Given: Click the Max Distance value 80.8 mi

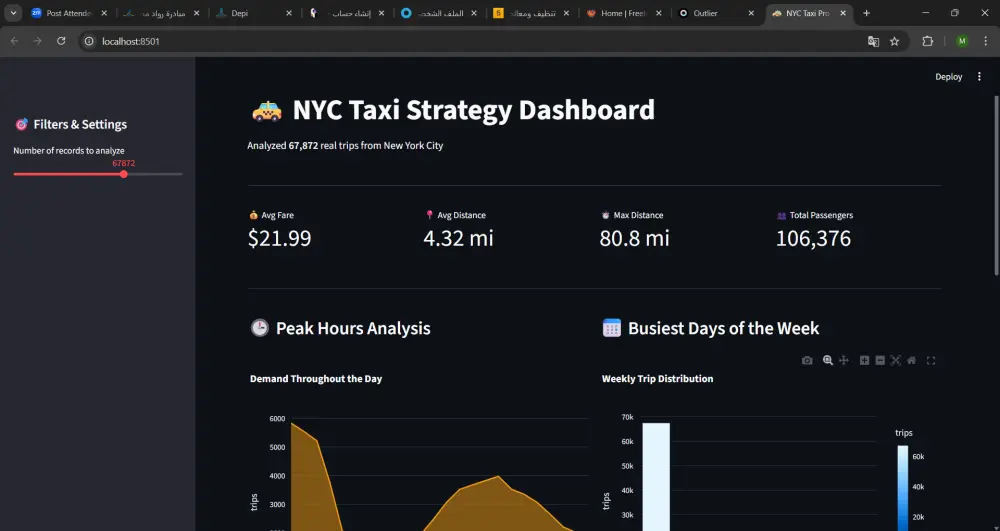Looking at the screenshot, I should point(634,238).
